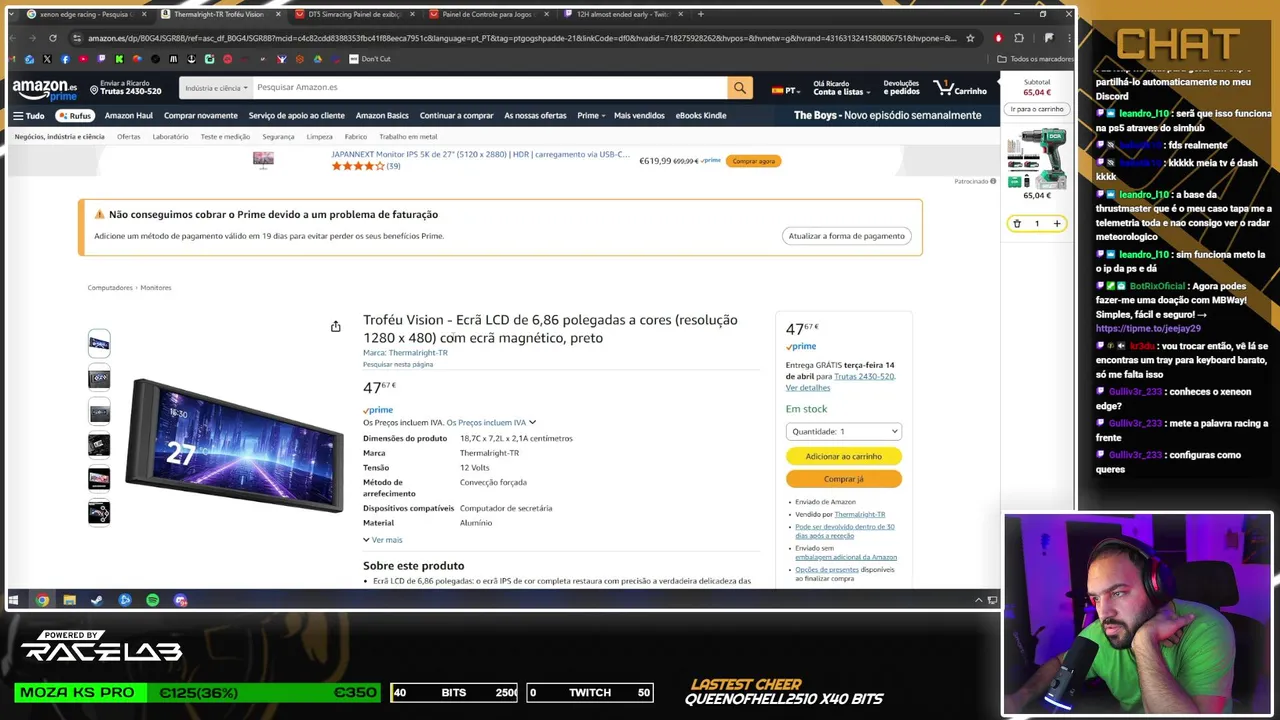
Task: Follow the Computadores breadcrumb link
Action: [x=110, y=288]
